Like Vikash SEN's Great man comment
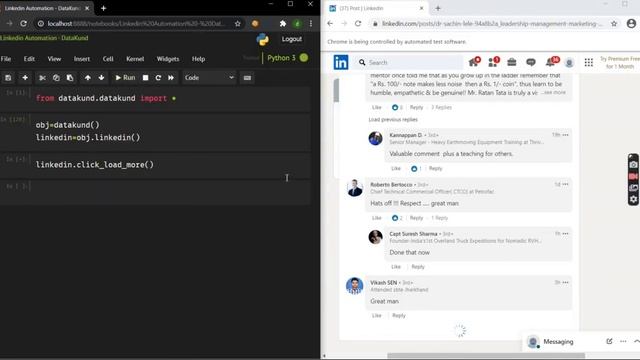The height and width of the screenshot is (360, 640). (376, 316)
